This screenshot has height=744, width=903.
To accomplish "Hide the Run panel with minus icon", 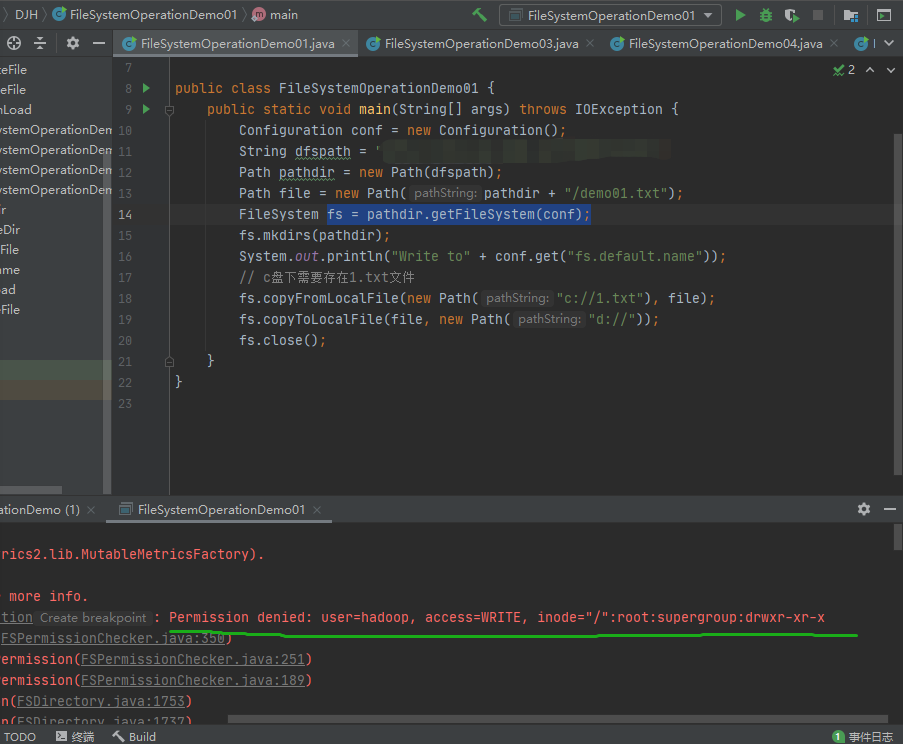I will 890,509.
